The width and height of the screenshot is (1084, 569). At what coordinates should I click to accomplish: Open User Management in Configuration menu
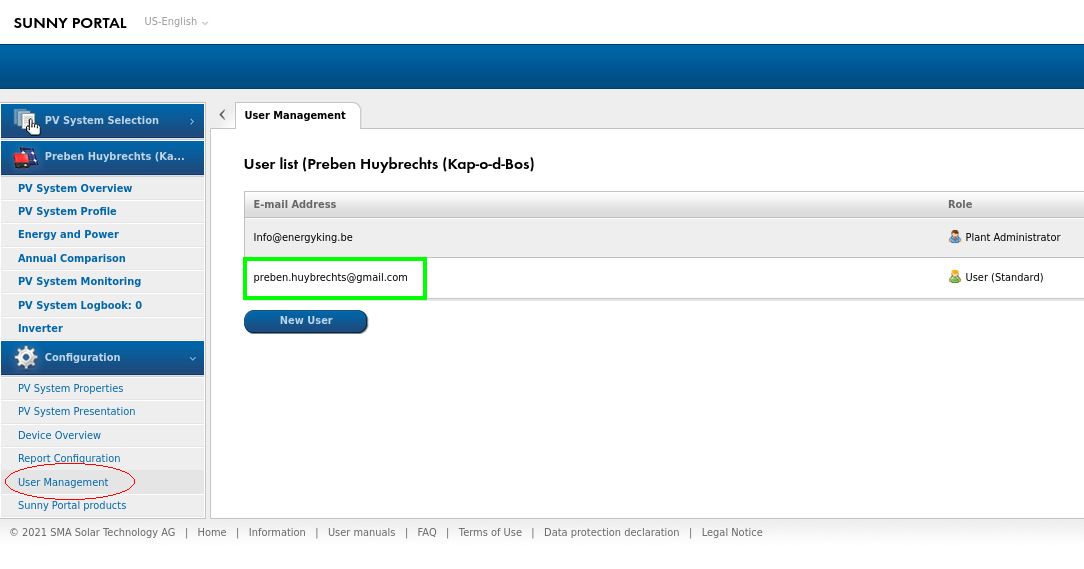click(63, 482)
